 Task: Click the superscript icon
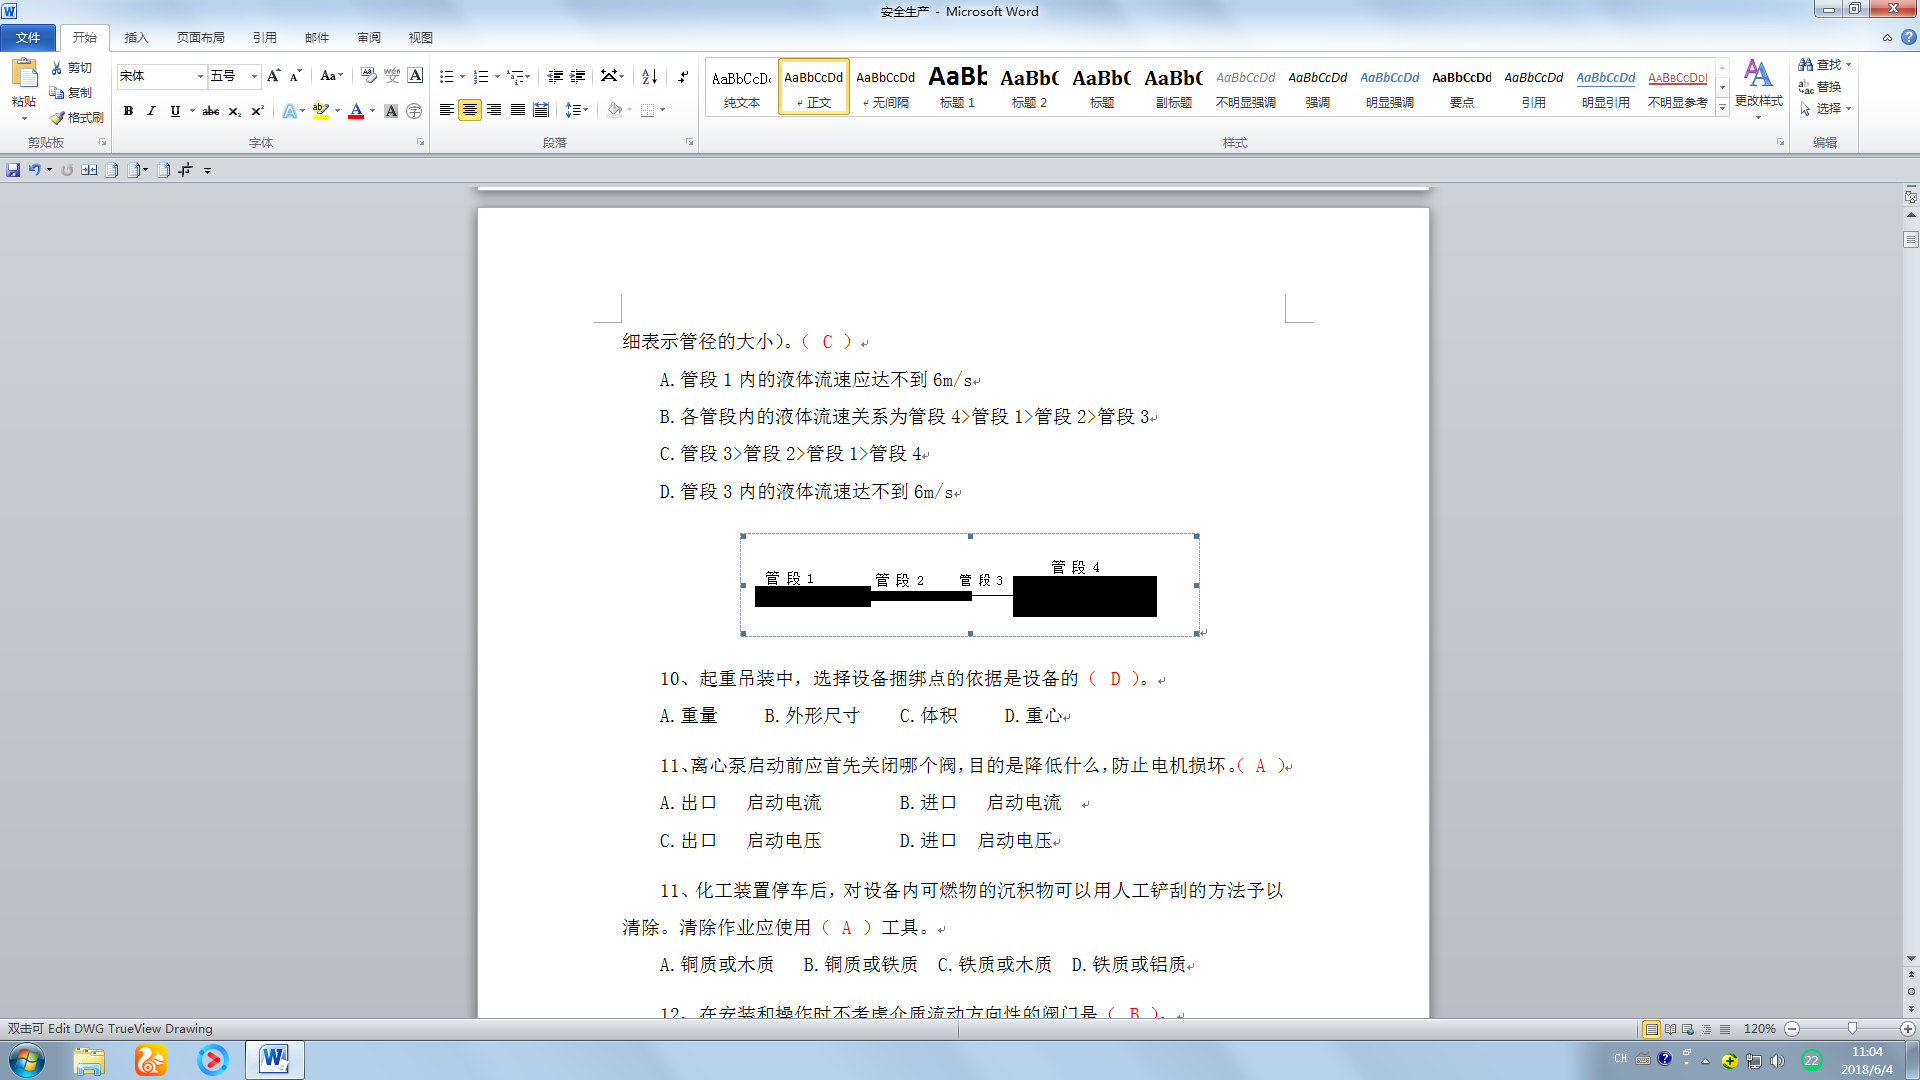tap(257, 111)
